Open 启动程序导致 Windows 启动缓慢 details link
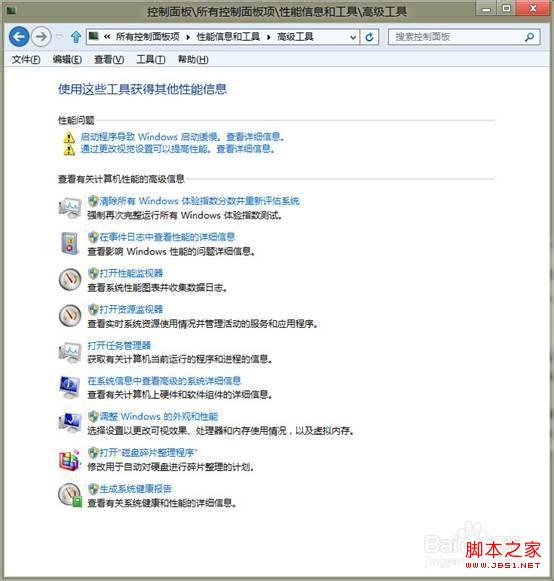Screen dimensions: 554x581 coord(182,137)
